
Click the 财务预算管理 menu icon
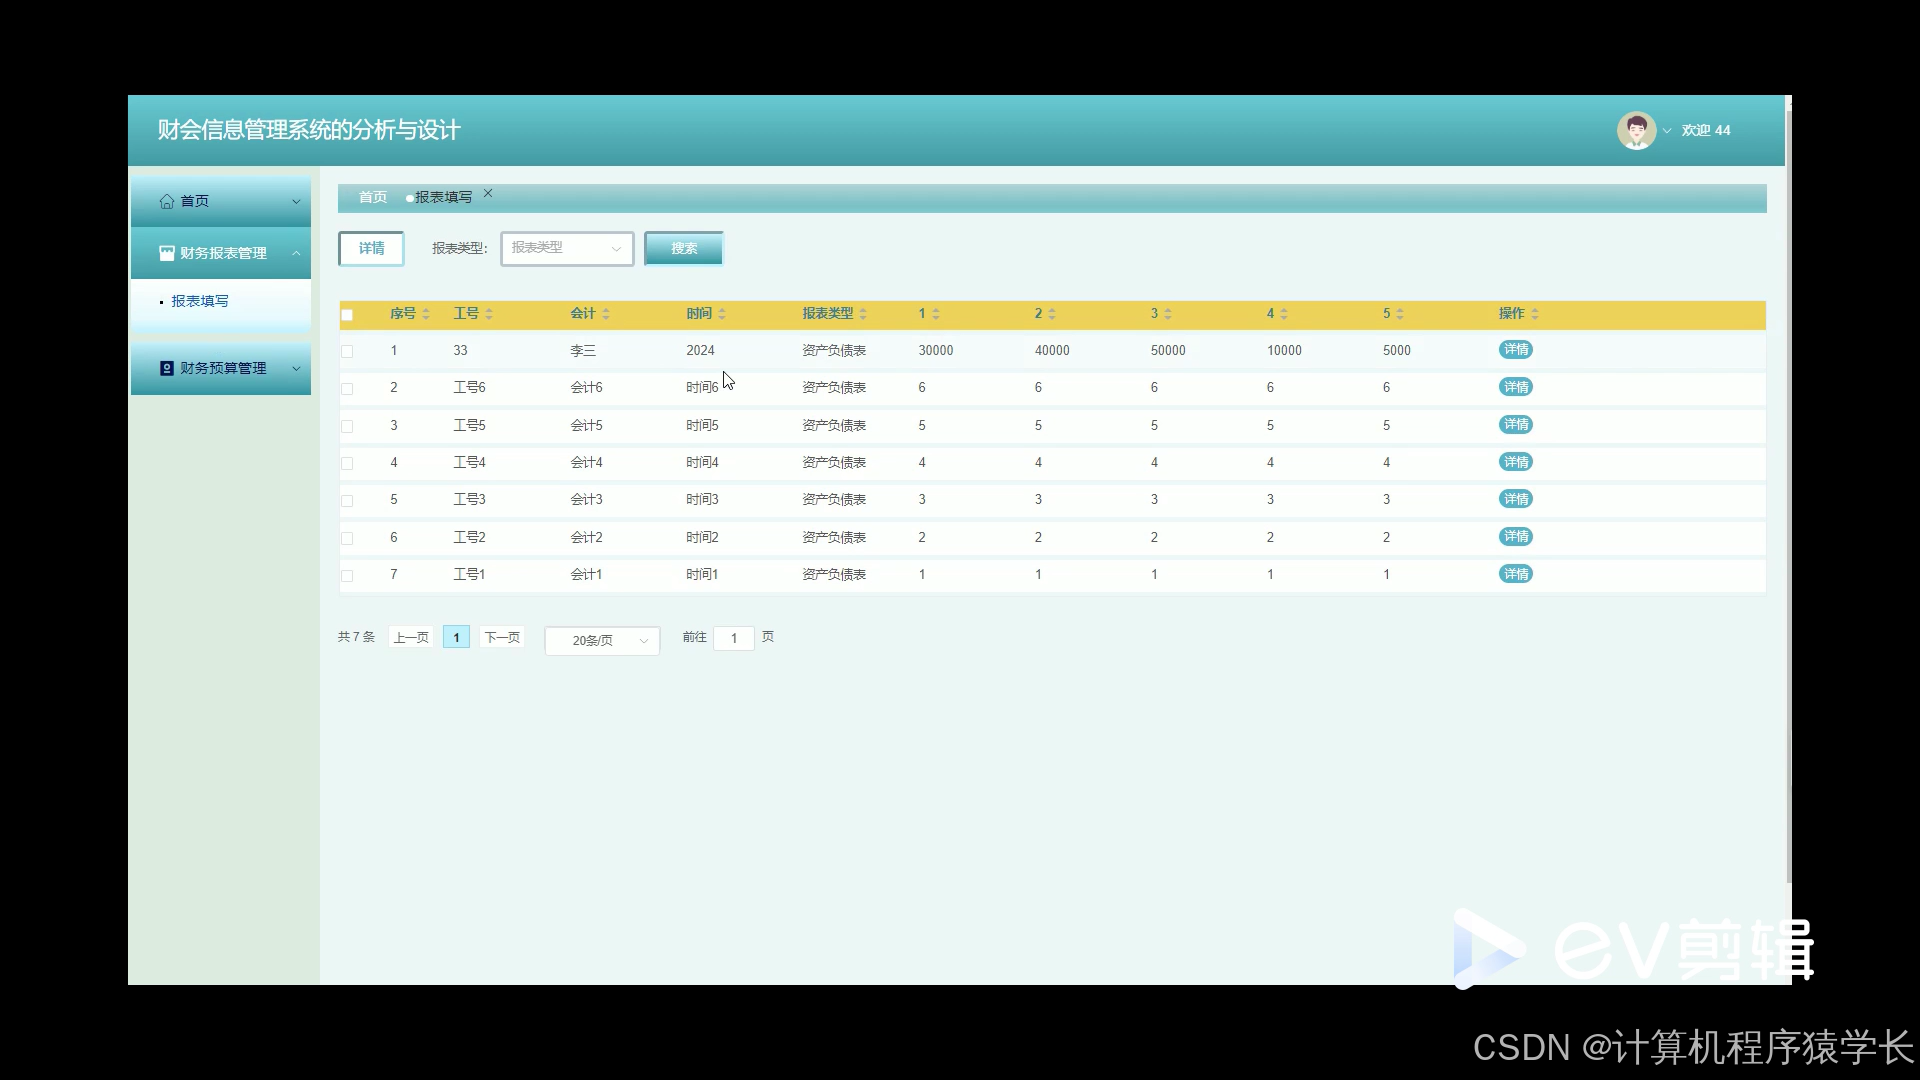click(166, 369)
